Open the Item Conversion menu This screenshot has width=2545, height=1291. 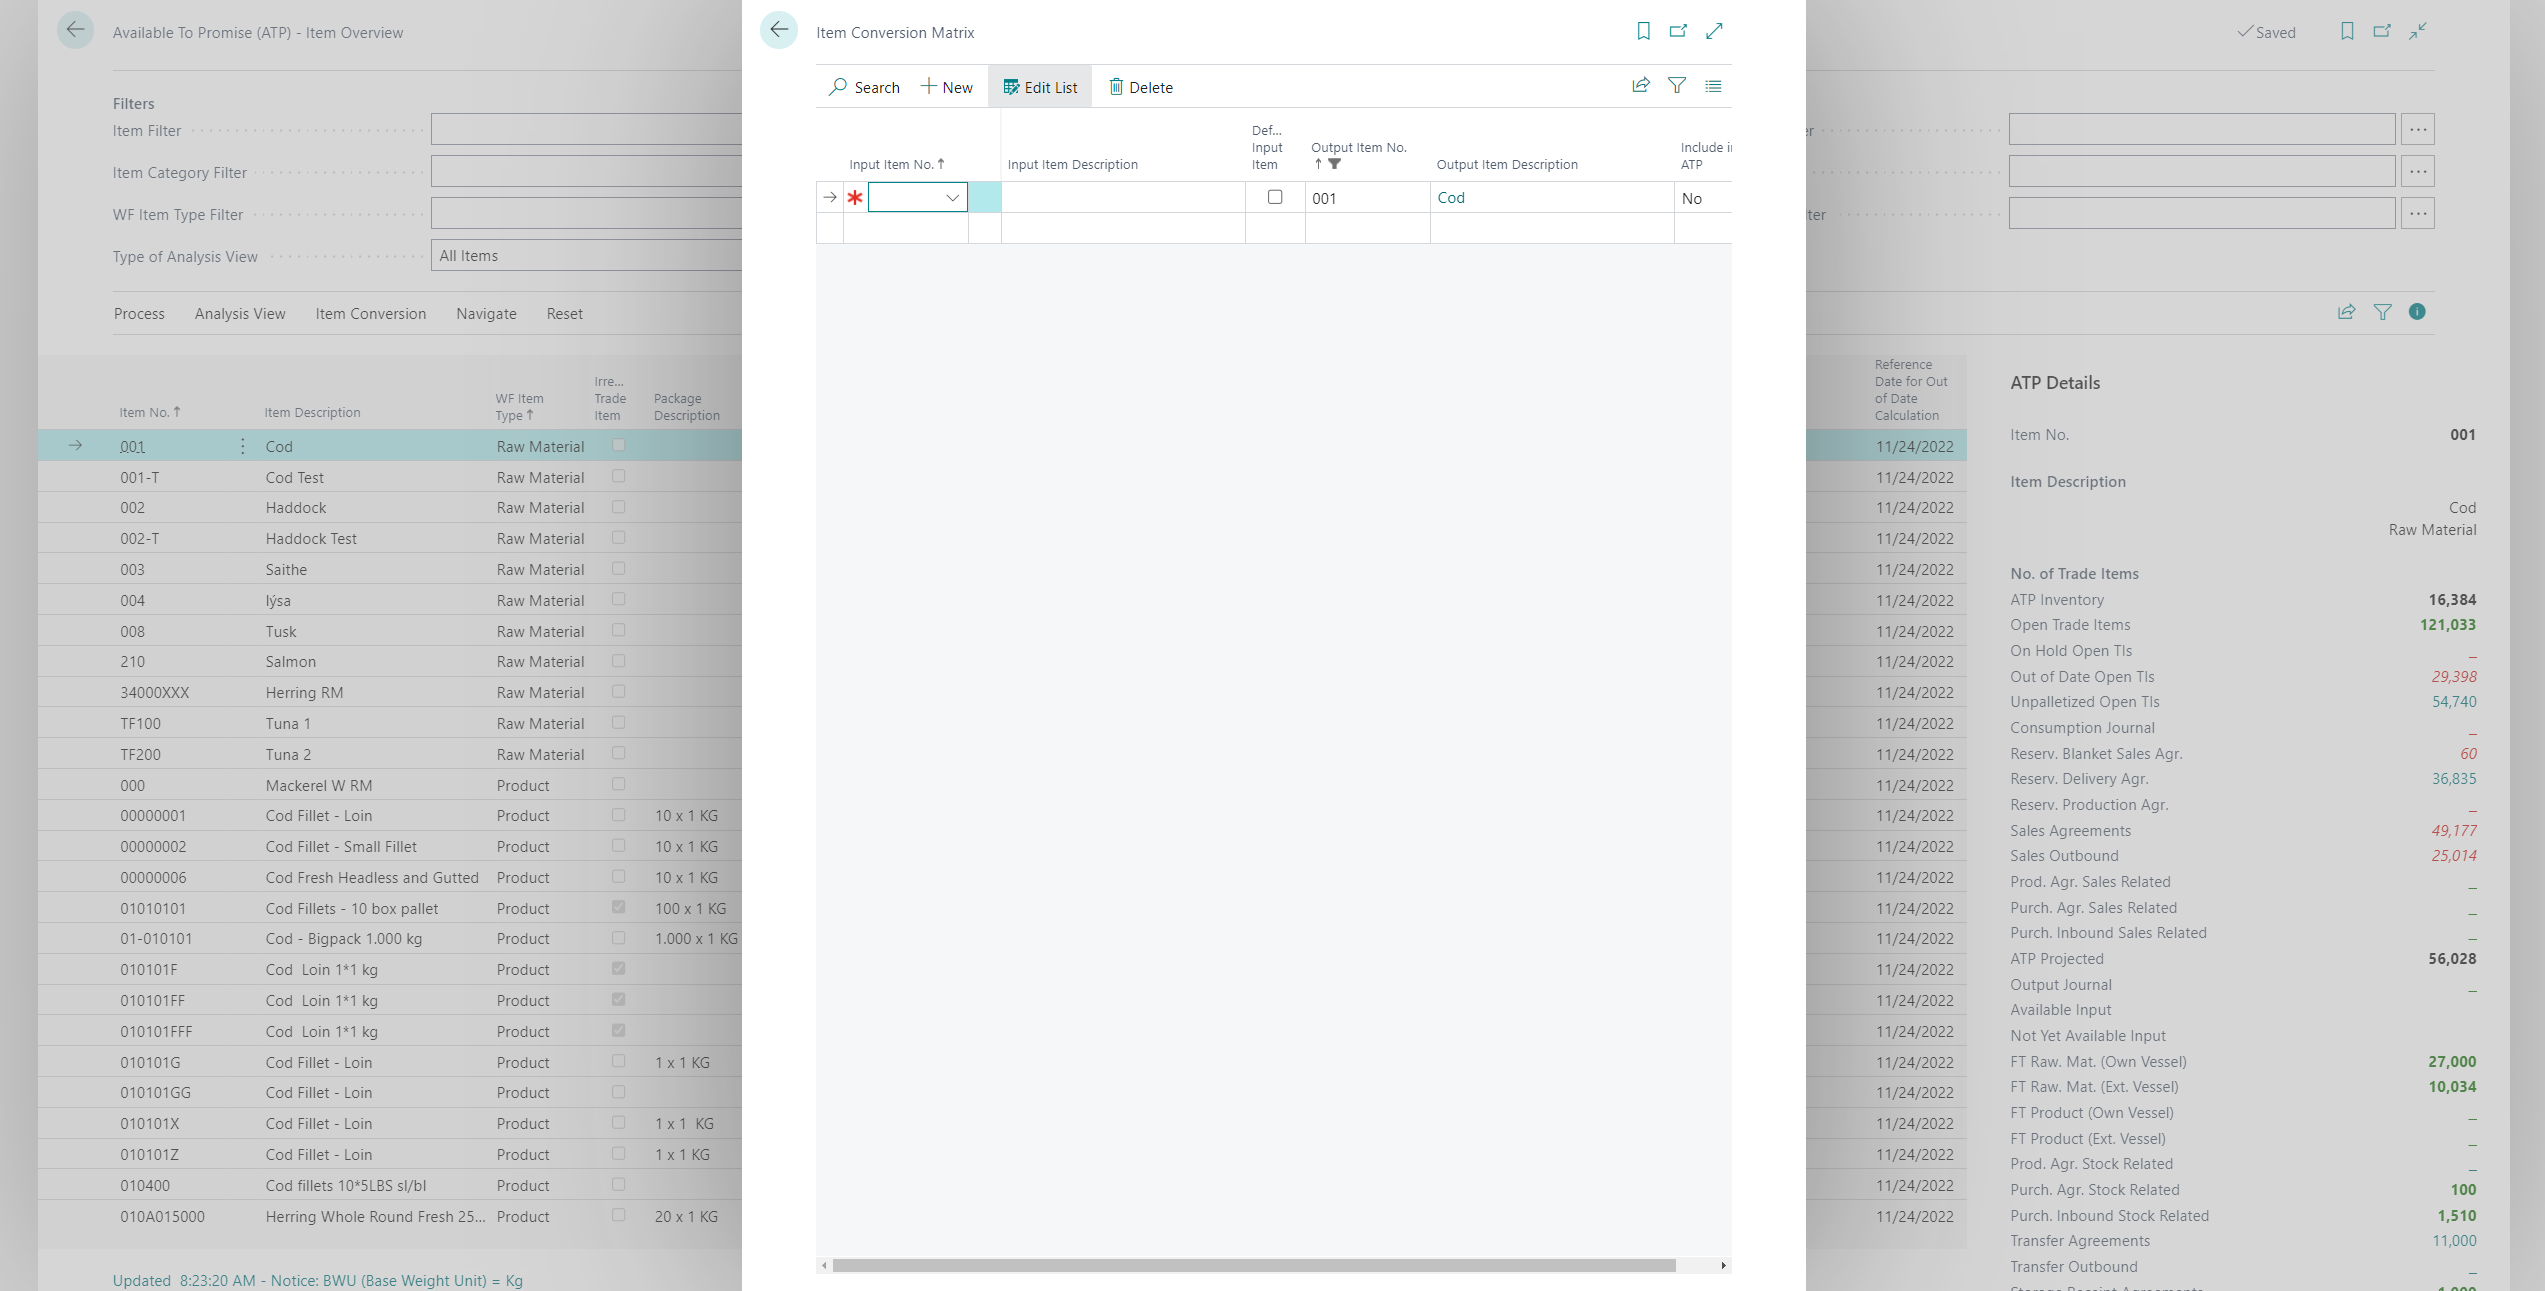tap(370, 314)
